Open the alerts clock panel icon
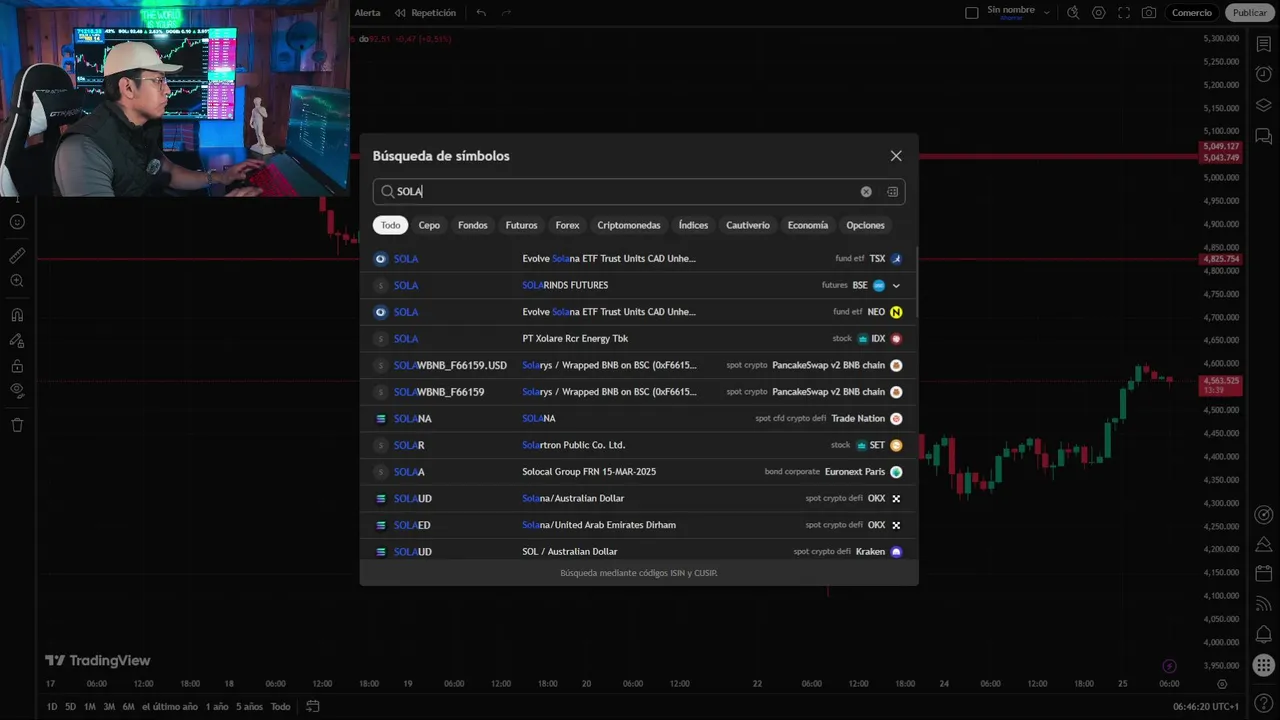This screenshot has width=1280, height=720. (x=1264, y=76)
